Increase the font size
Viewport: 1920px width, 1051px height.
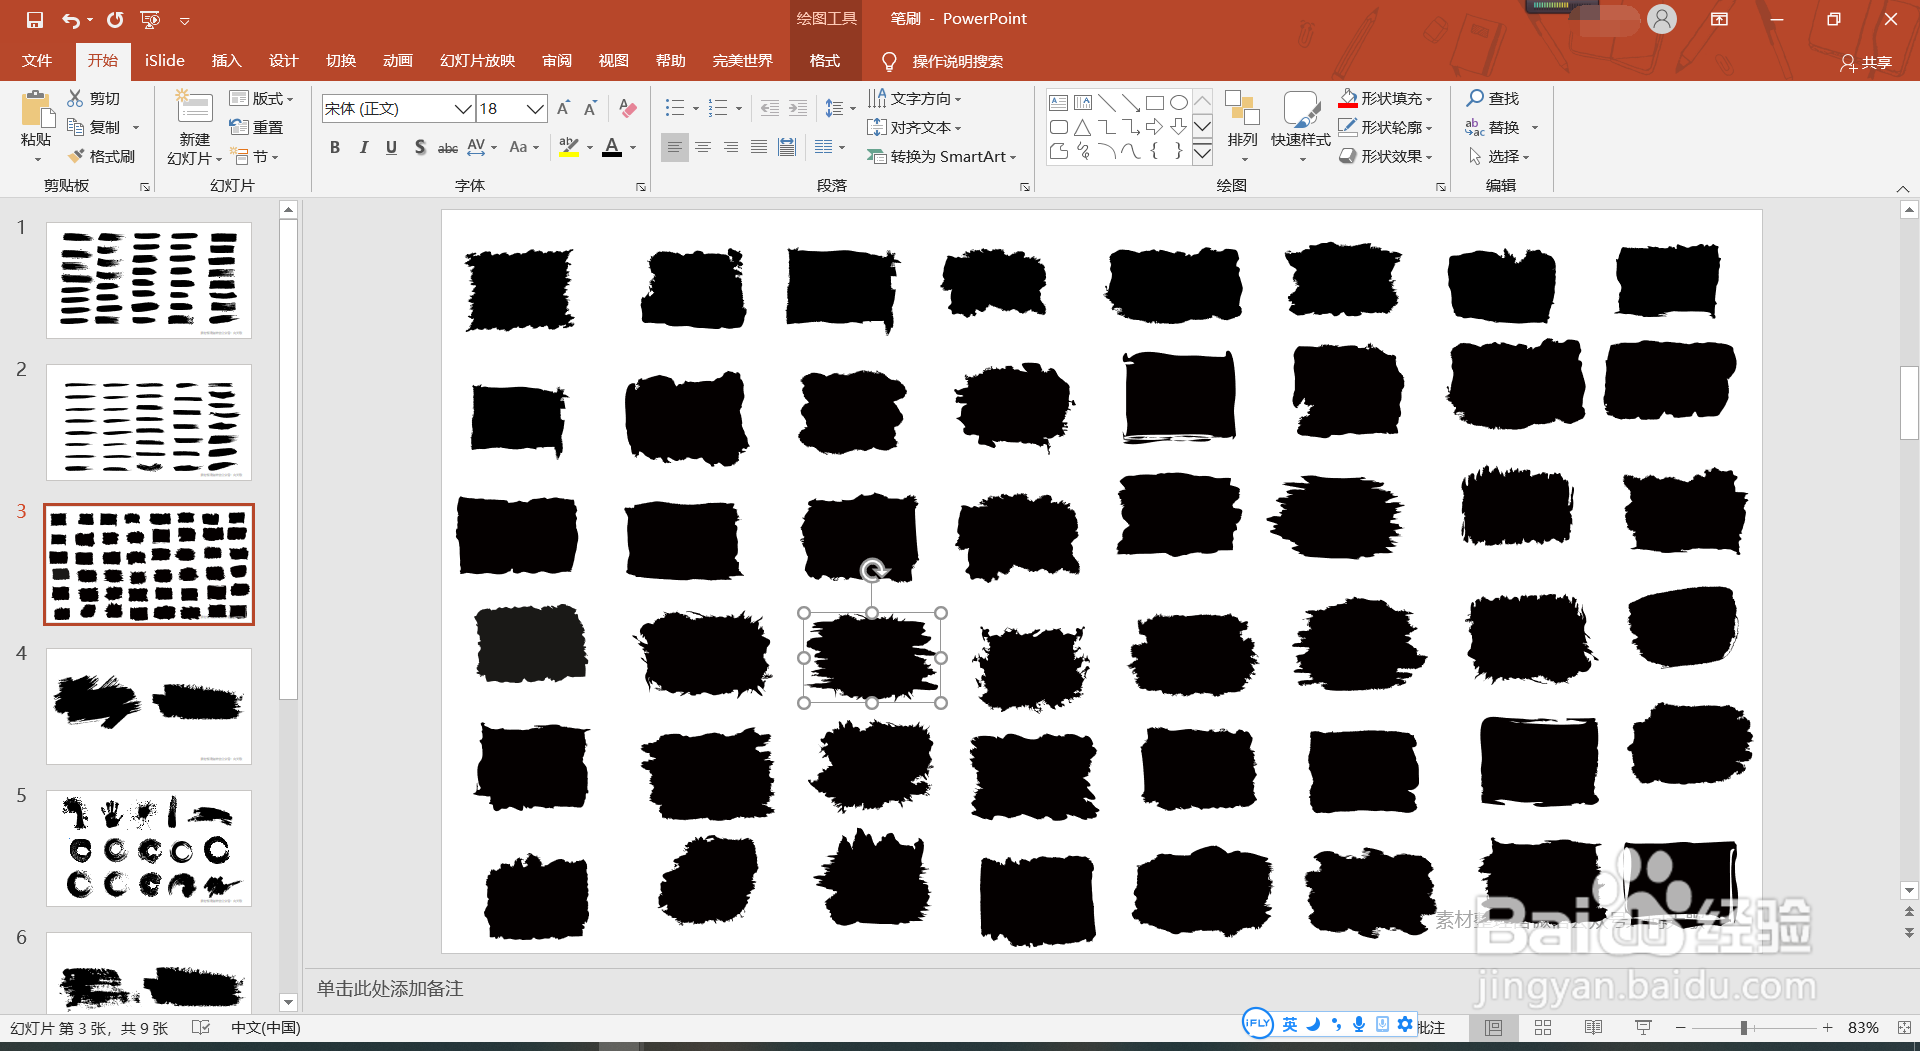(563, 108)
